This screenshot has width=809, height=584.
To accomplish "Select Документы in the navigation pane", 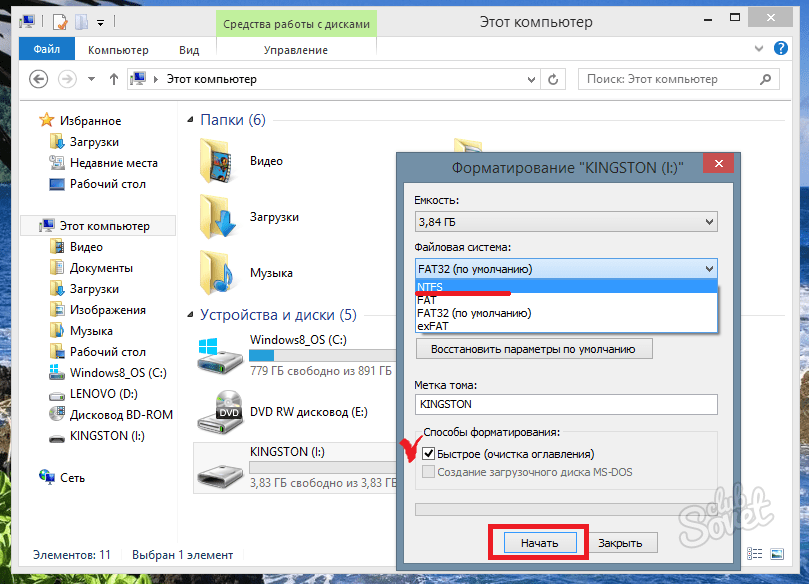I will [100, 268].
